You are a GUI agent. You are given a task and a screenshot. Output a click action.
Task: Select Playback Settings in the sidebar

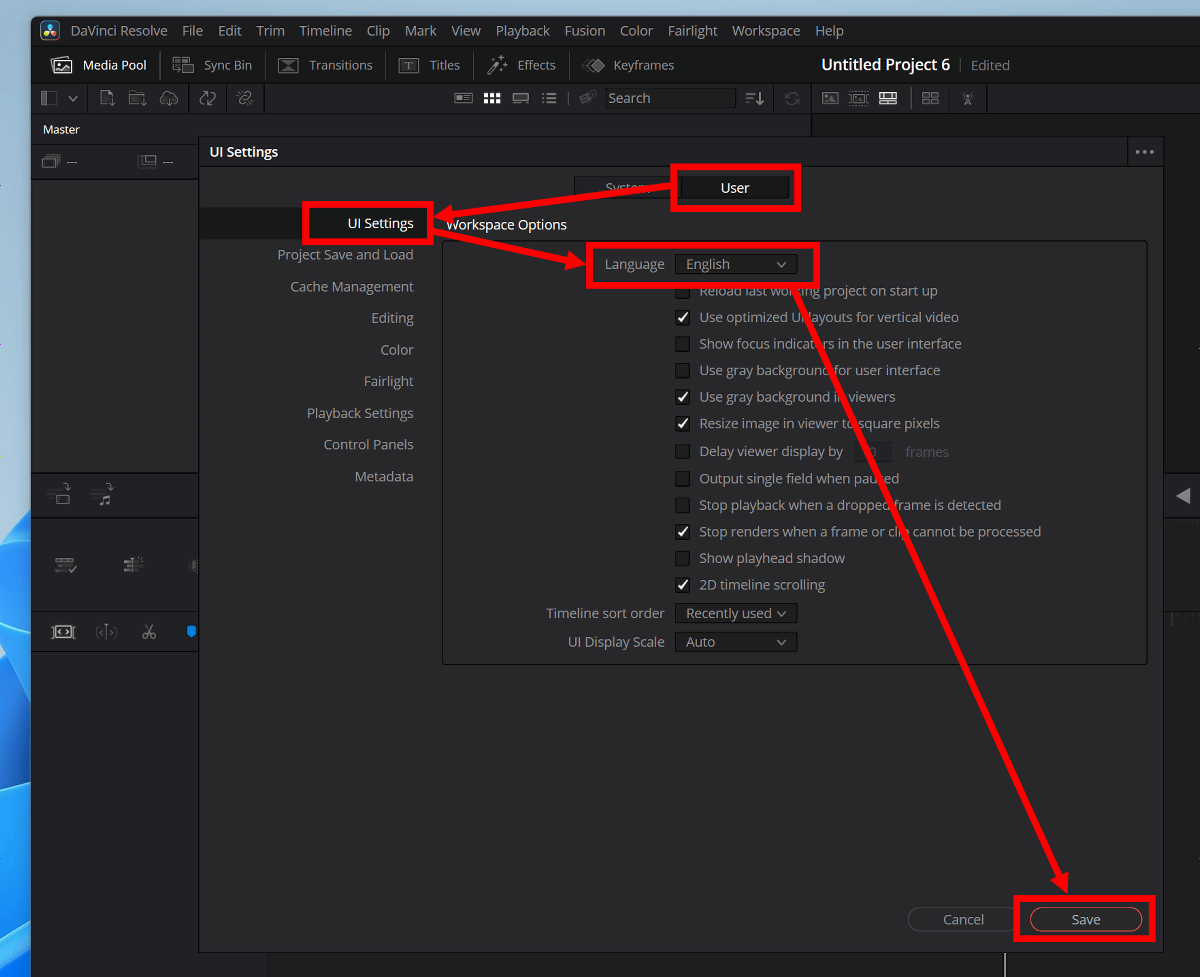click(x=360, y=413)
